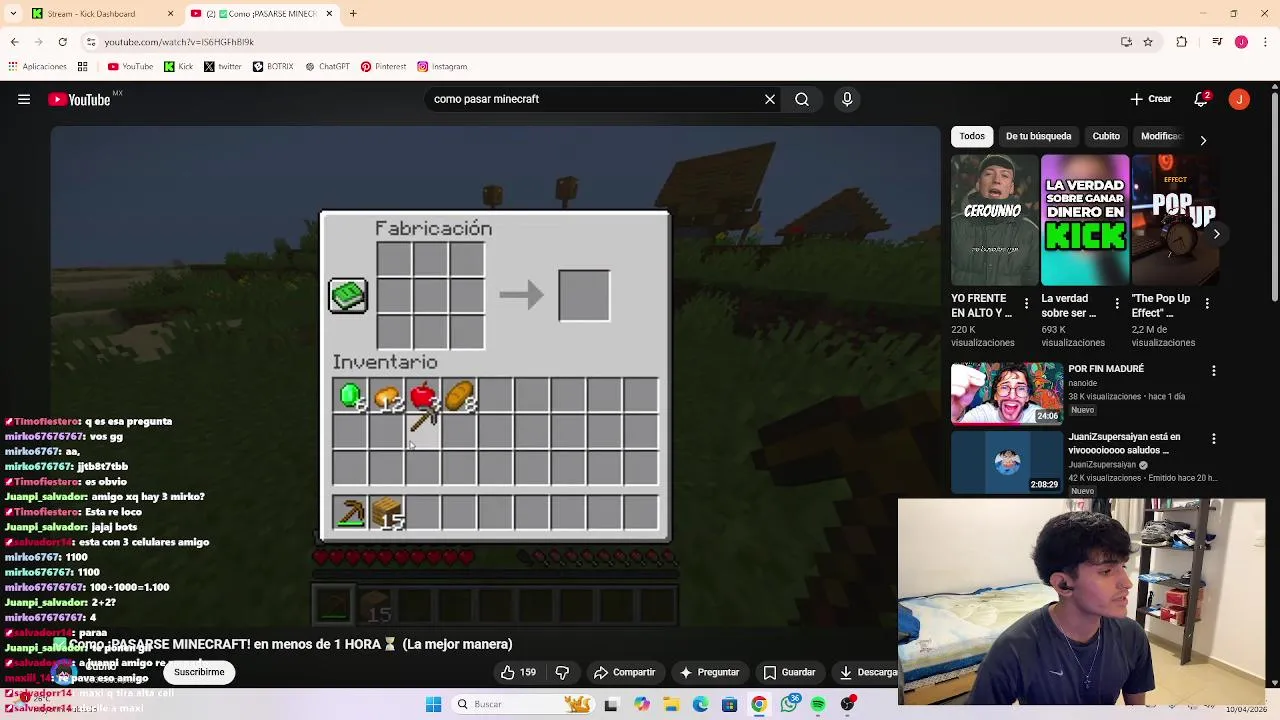Viewport: 1280px width, 720px height.
Task: Open Spotify from taskbar
Action: (x=818, y=704)
